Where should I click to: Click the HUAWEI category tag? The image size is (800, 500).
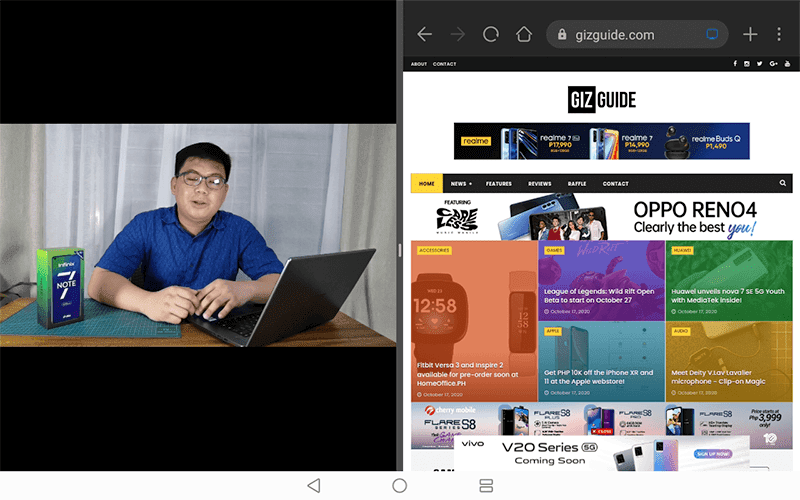[682, 251]
